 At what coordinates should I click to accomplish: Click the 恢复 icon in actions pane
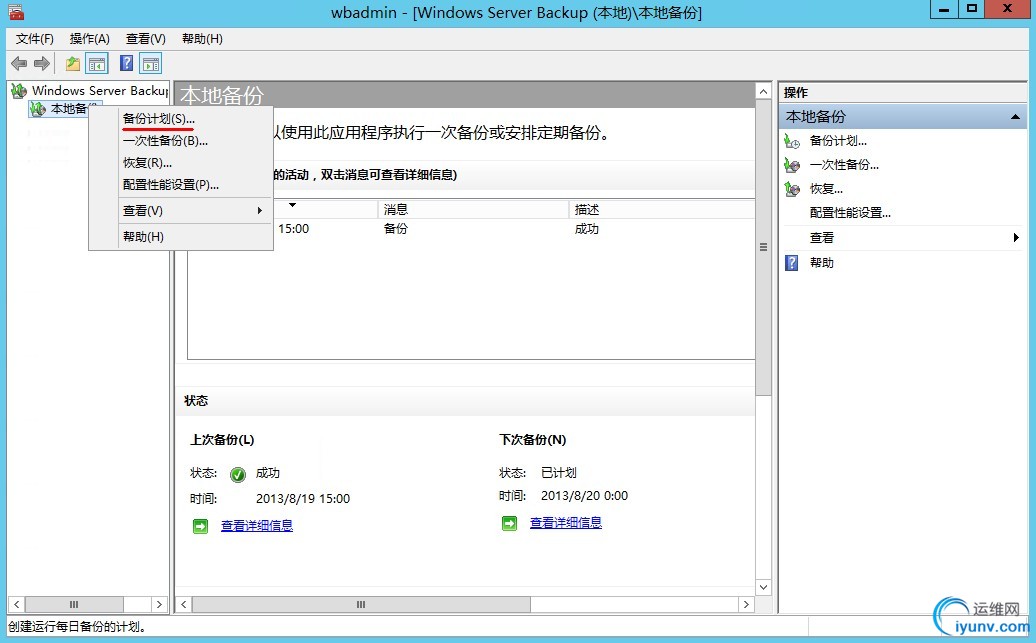point(792,189)
